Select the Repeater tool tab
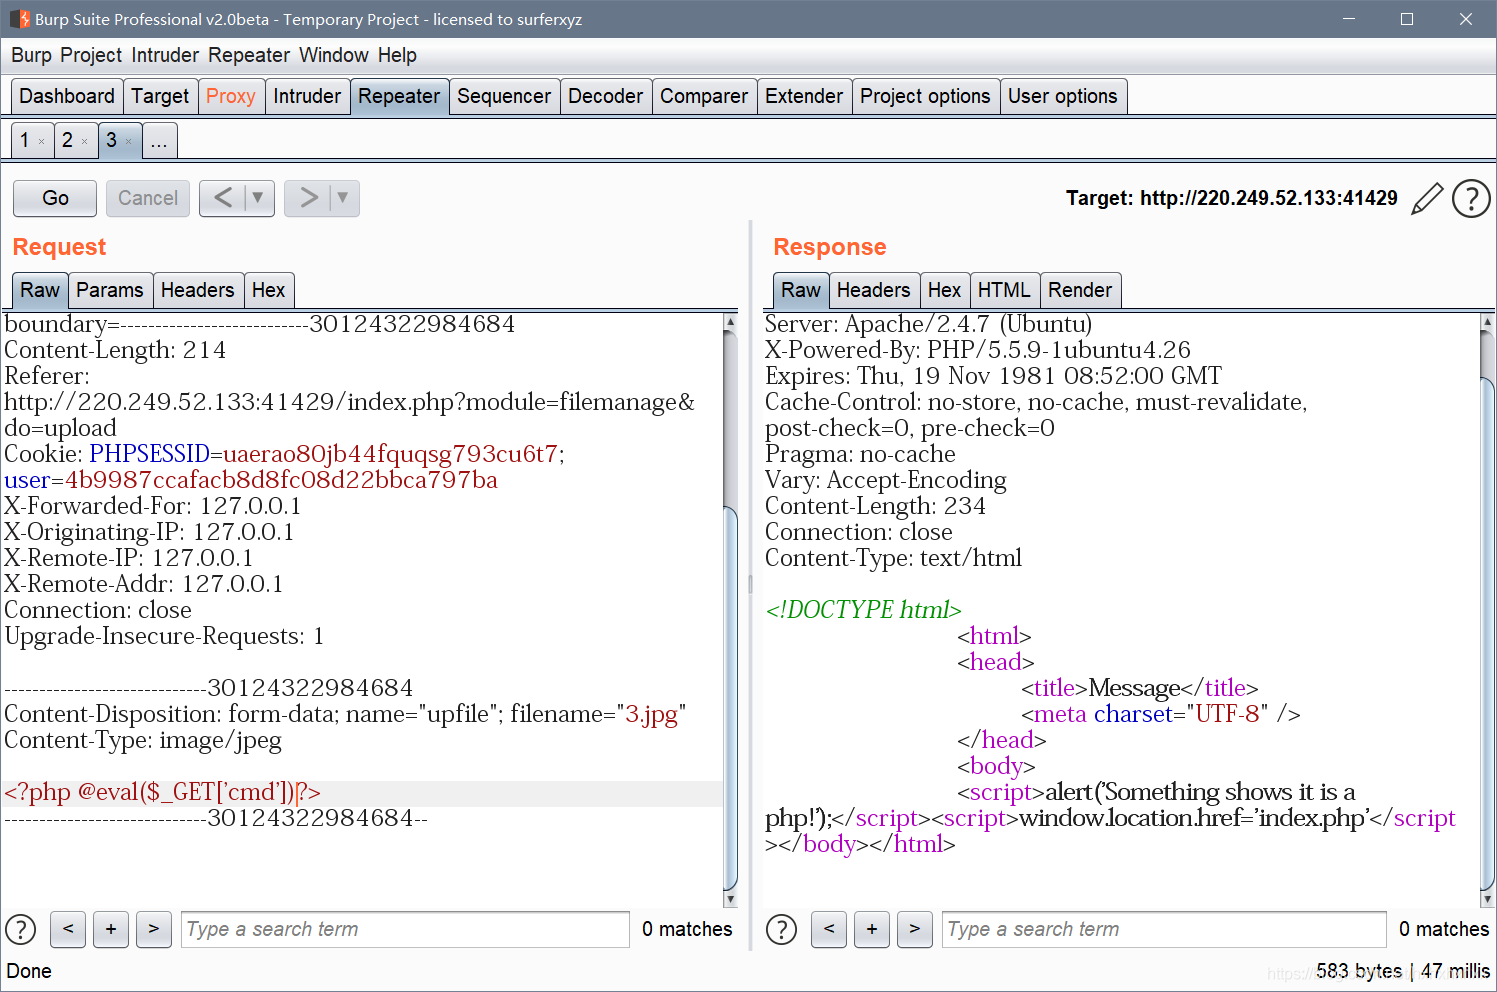 (399, 96)
